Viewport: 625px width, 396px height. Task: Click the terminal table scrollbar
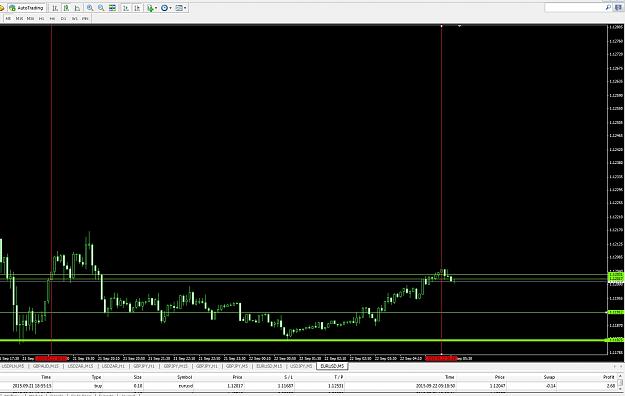coord(621,383)
